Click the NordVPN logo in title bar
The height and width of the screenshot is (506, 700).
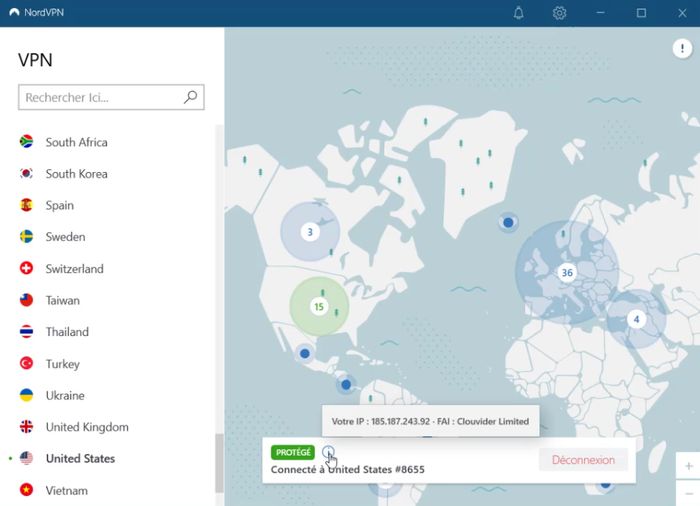pyautogui.click(x=14, y=13)
